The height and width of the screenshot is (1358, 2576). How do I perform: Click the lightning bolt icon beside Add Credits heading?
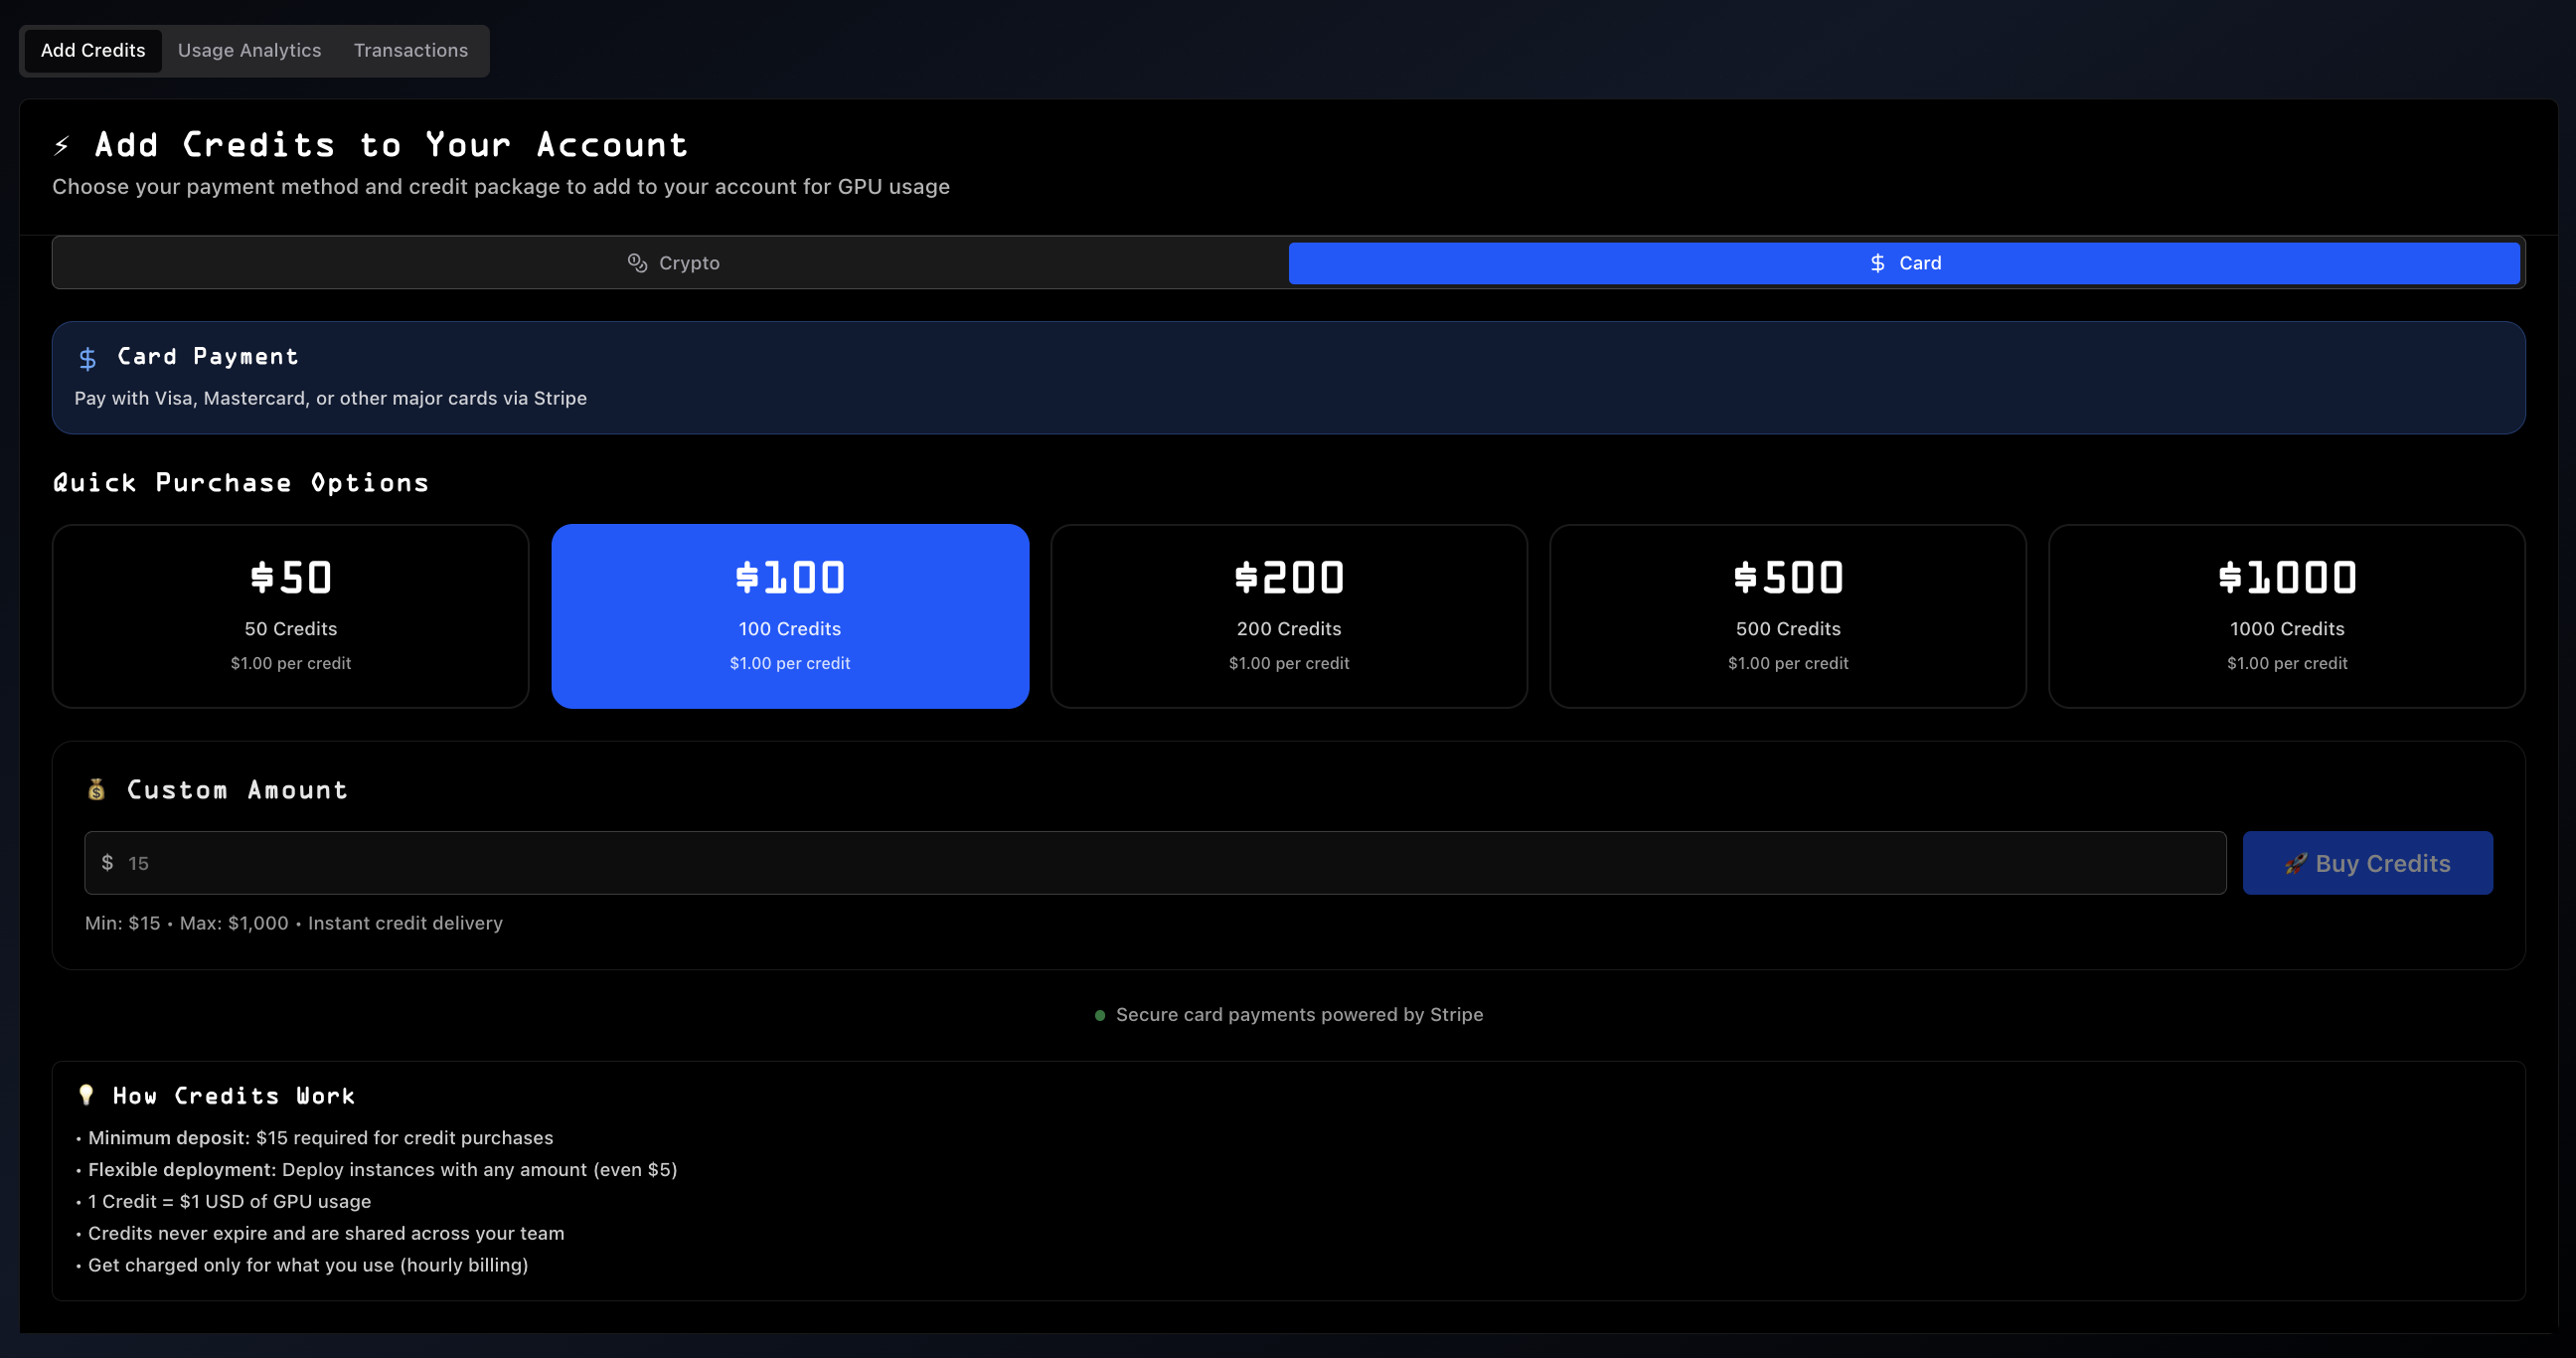coord(62,145)
